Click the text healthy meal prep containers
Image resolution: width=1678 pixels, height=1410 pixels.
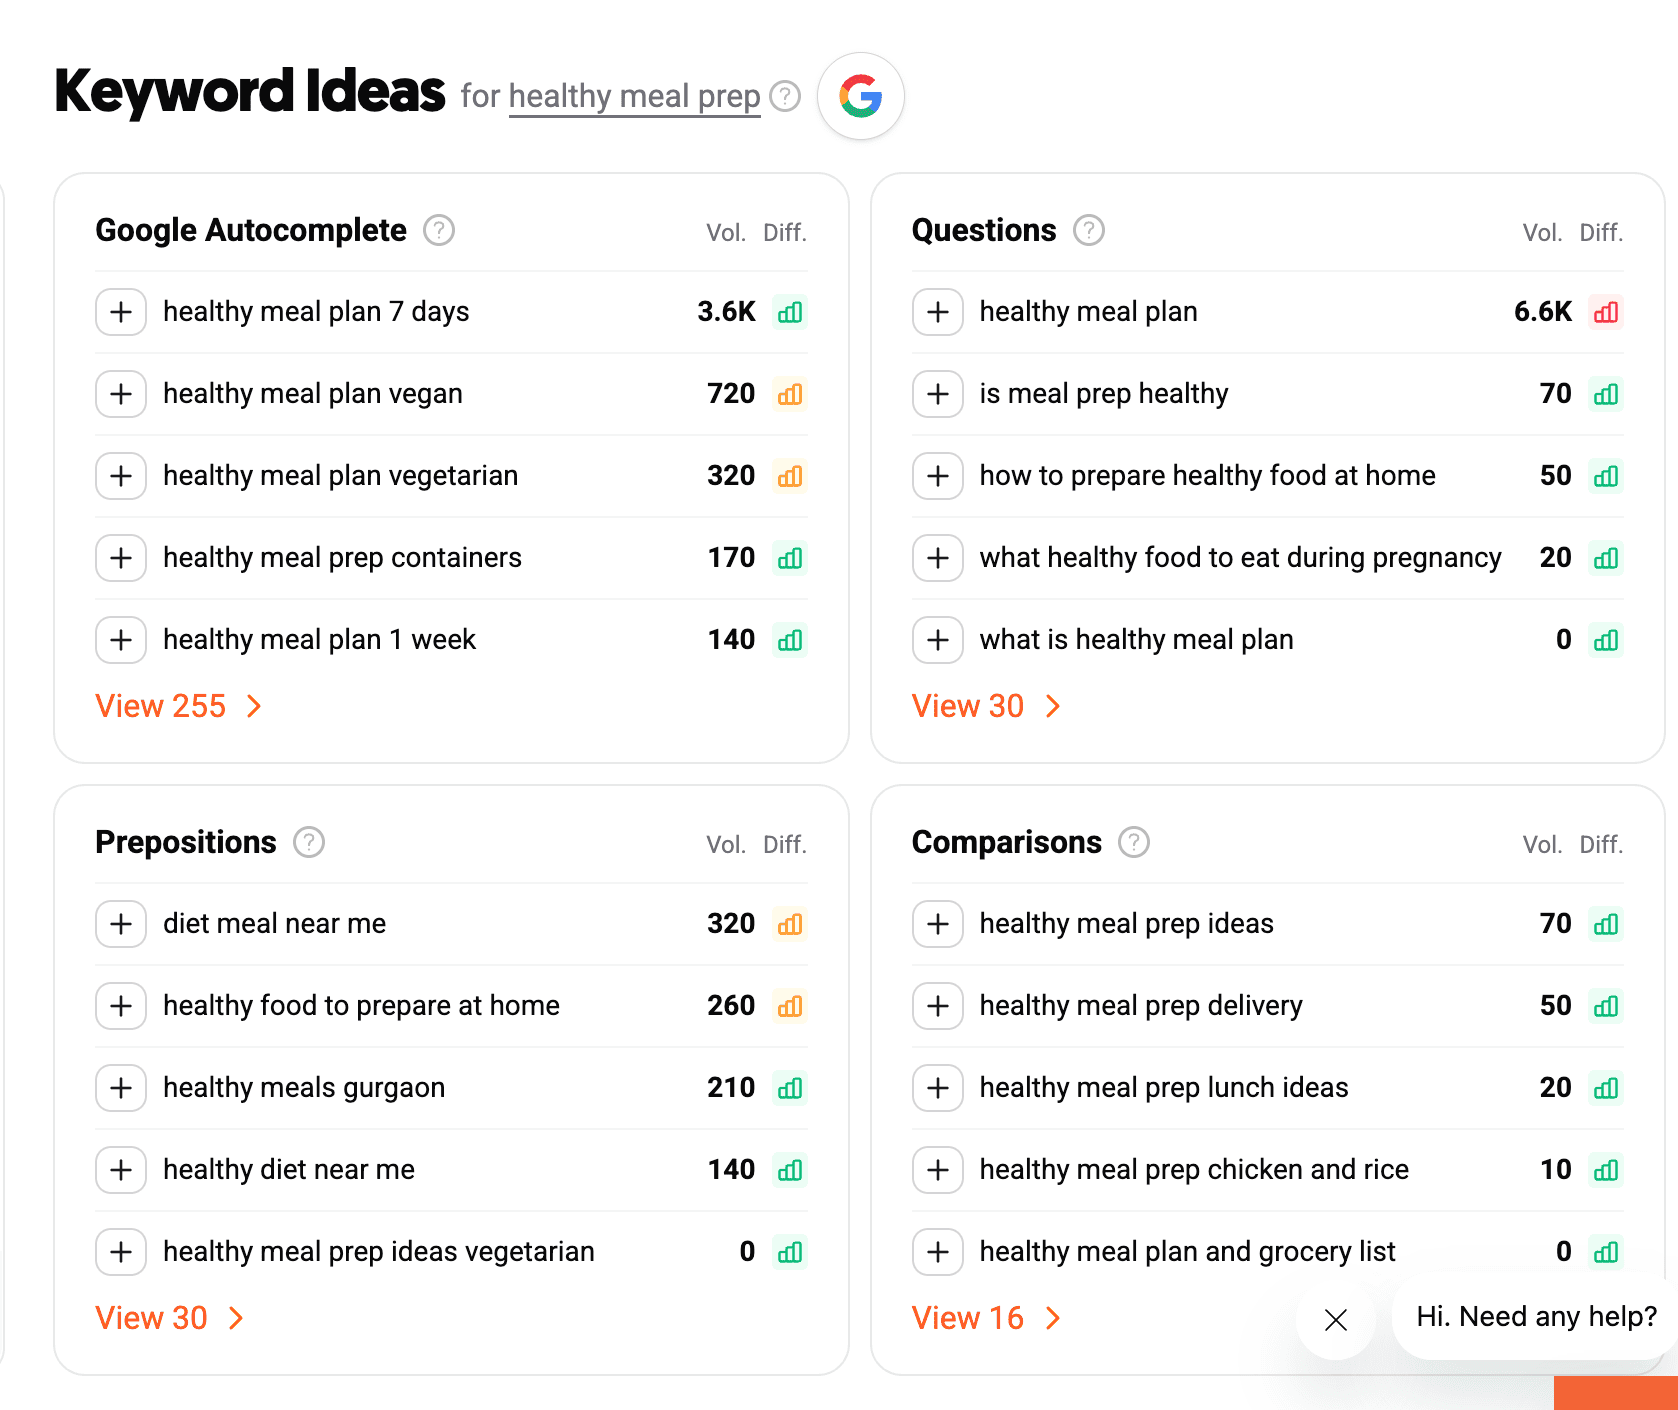coord(343,558)
